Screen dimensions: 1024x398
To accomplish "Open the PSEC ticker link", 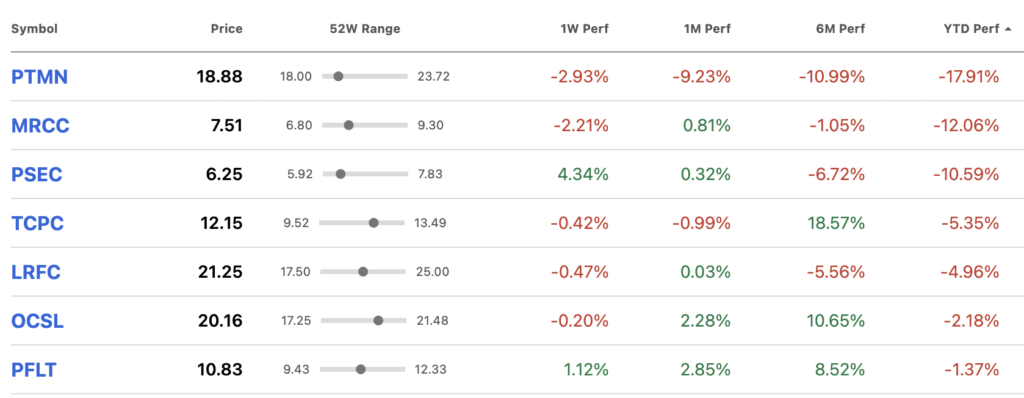I will pos(37,174).
